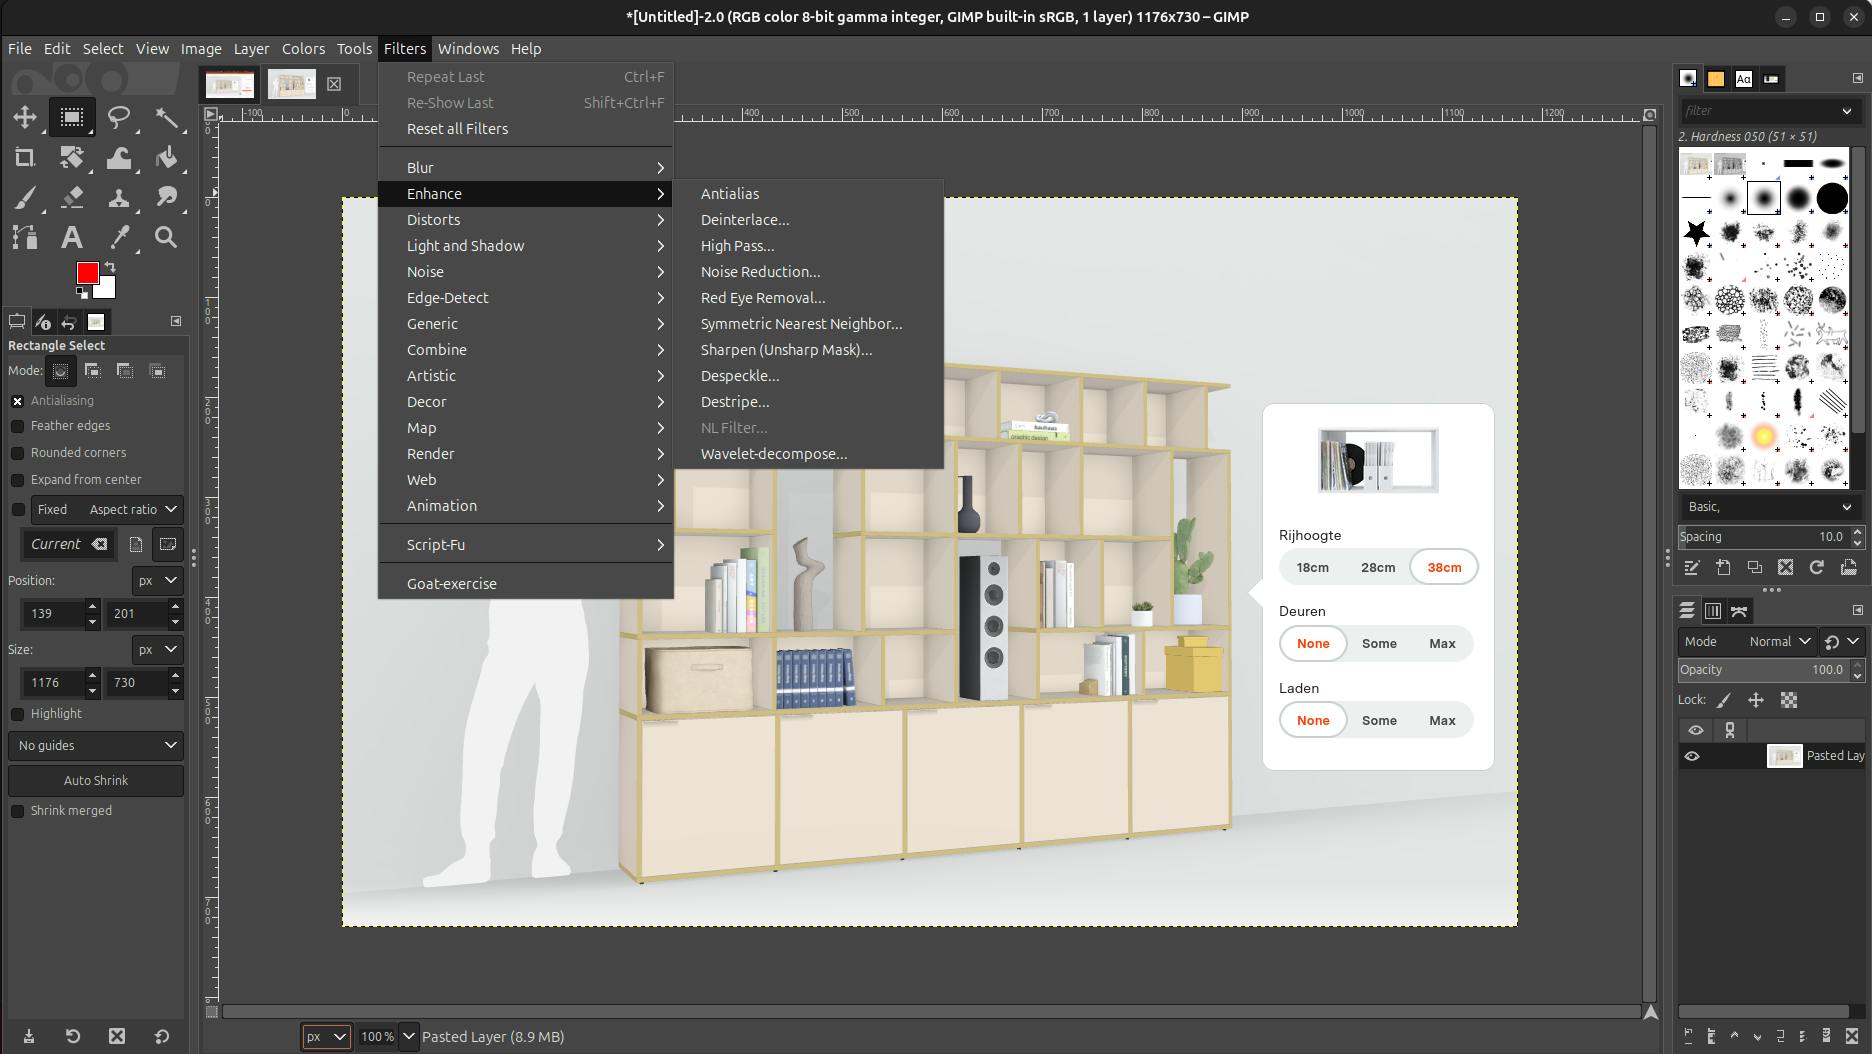The width and height of the screenshot is (1872, 1054).
Task: Select the Text tool
Action: (x=71, y=237)
